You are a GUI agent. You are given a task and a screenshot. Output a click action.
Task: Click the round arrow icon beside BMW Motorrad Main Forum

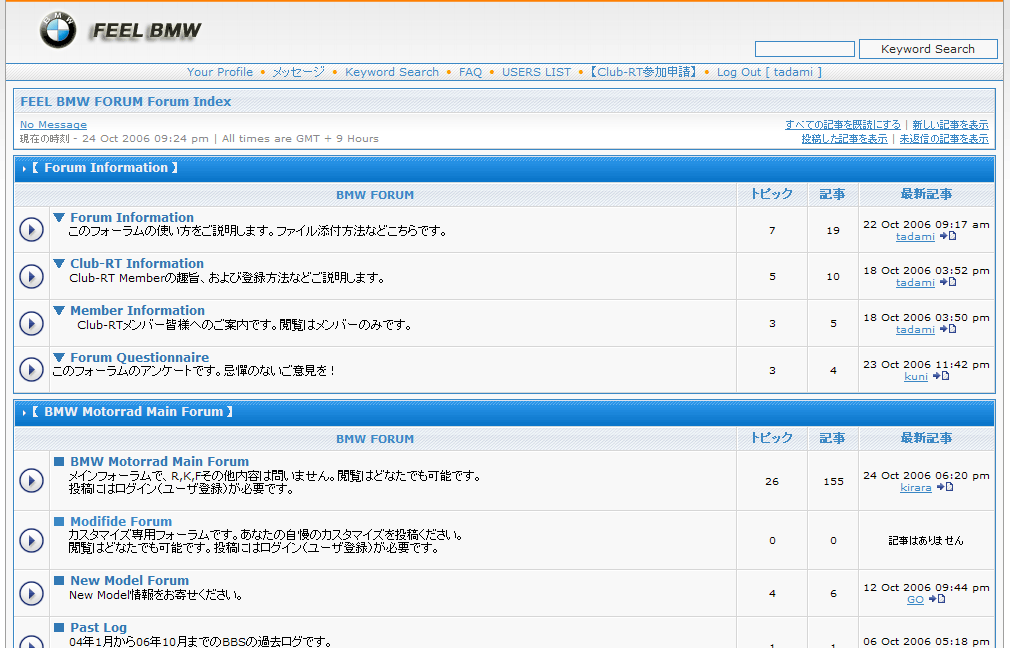[31, 481]
